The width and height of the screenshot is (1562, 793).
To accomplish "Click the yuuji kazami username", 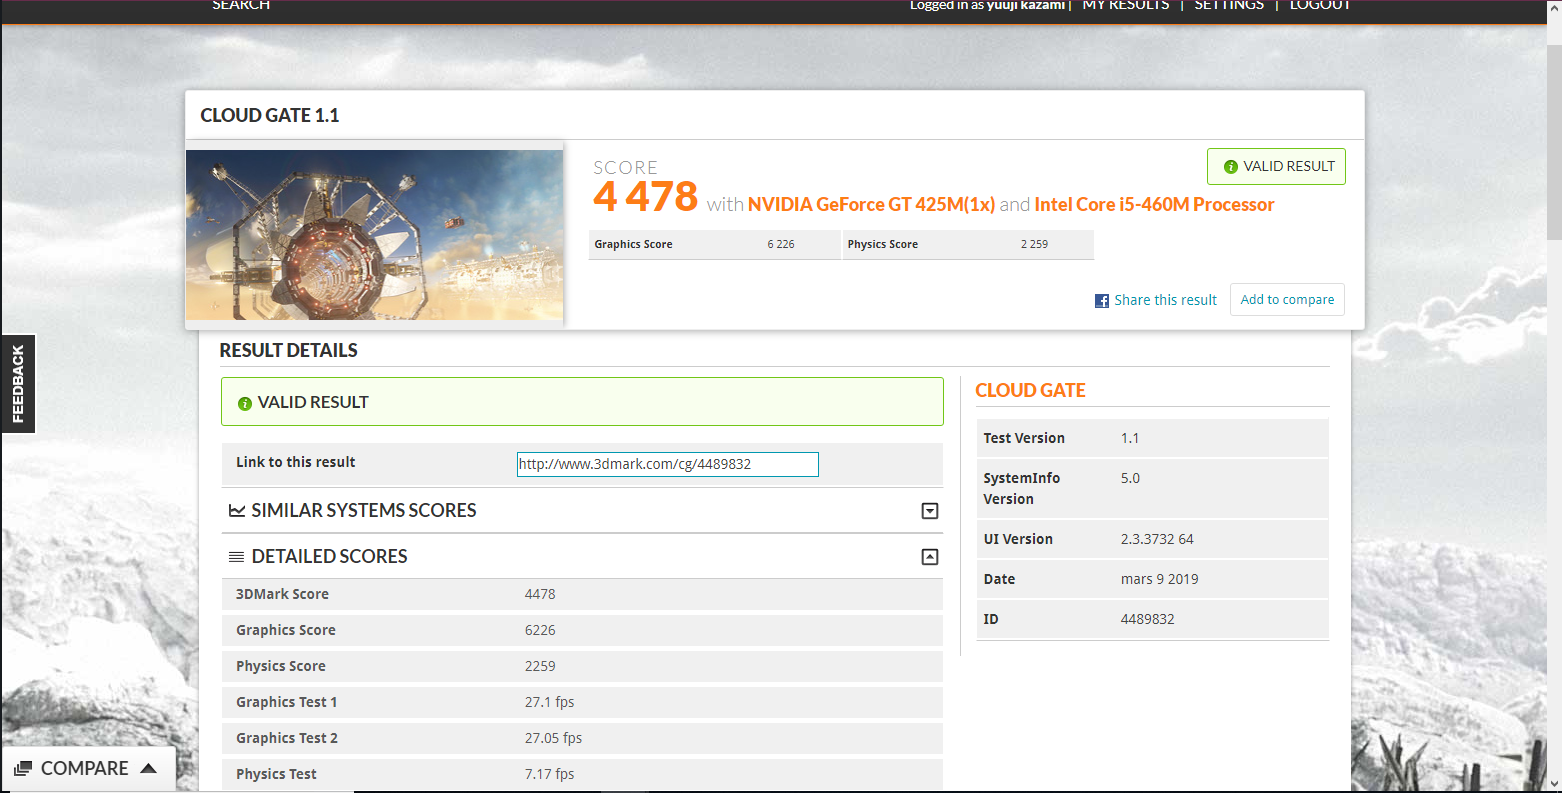I will 1026,5.
